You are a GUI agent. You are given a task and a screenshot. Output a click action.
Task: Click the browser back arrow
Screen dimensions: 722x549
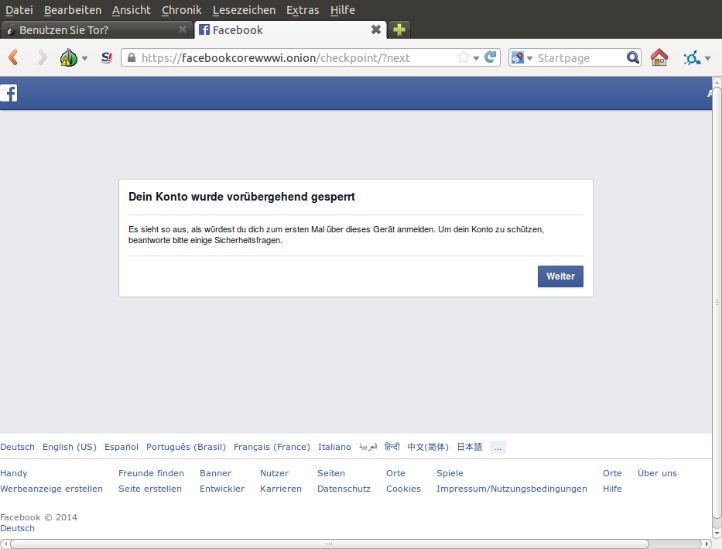(x=13, y=58)
